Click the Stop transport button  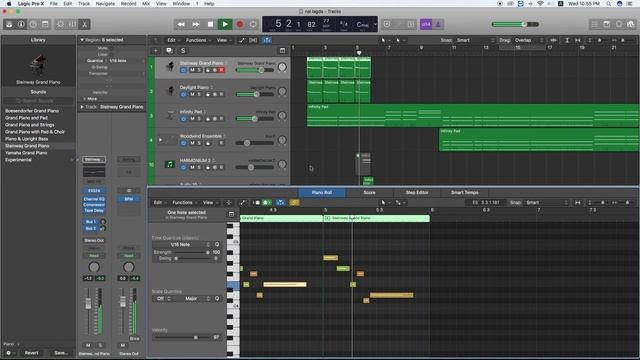coord(210,24)
